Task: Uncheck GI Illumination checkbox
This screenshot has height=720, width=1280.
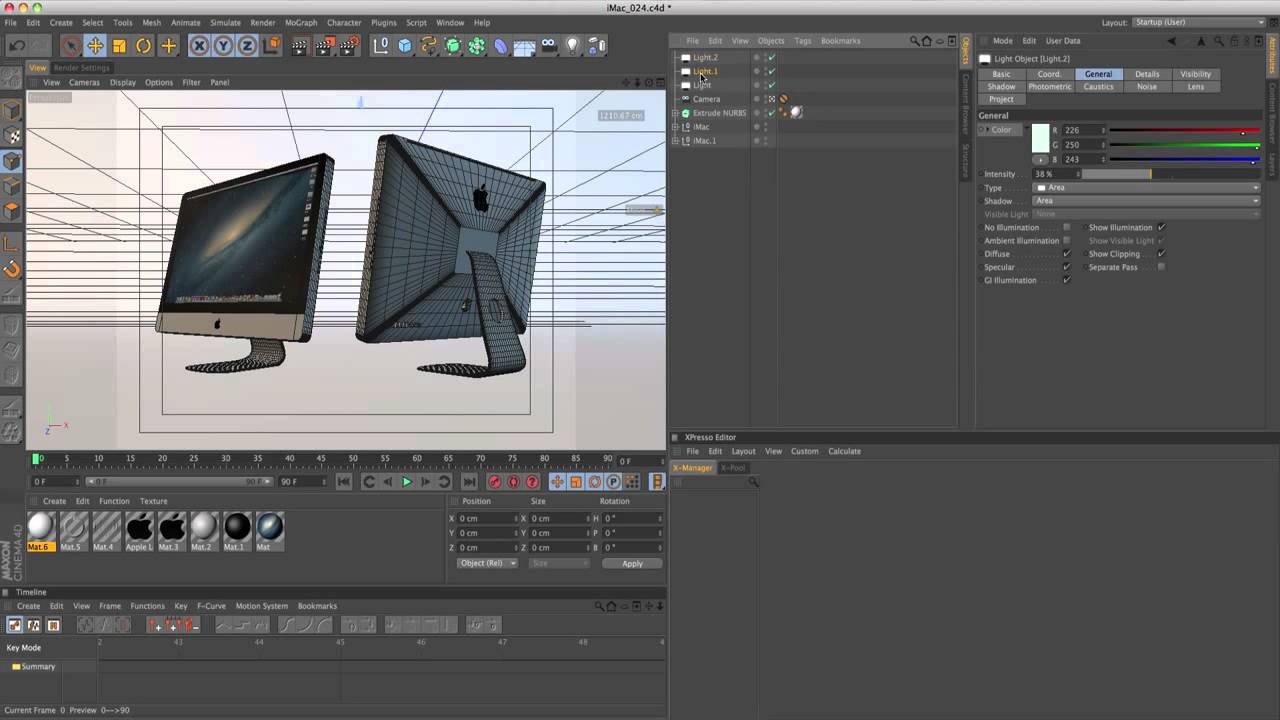Action: (x=1066, y=280)
